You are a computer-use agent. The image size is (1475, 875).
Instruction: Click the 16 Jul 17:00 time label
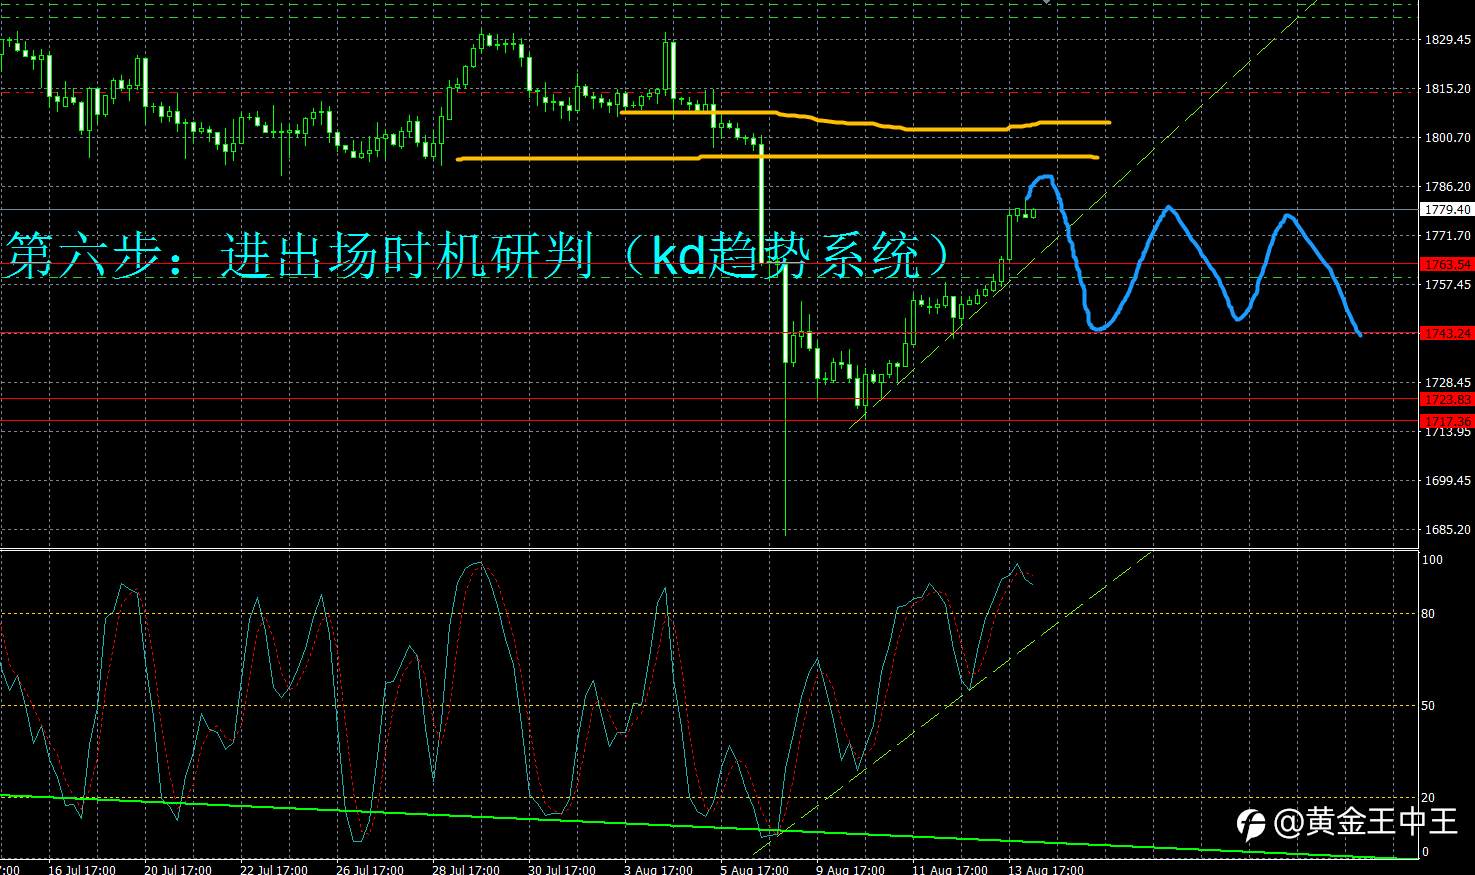[x=82, y=869]
